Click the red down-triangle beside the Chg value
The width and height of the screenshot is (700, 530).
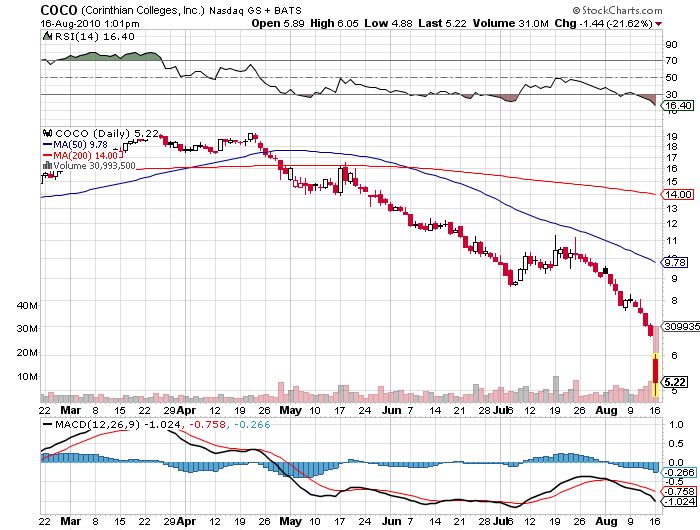658,24
